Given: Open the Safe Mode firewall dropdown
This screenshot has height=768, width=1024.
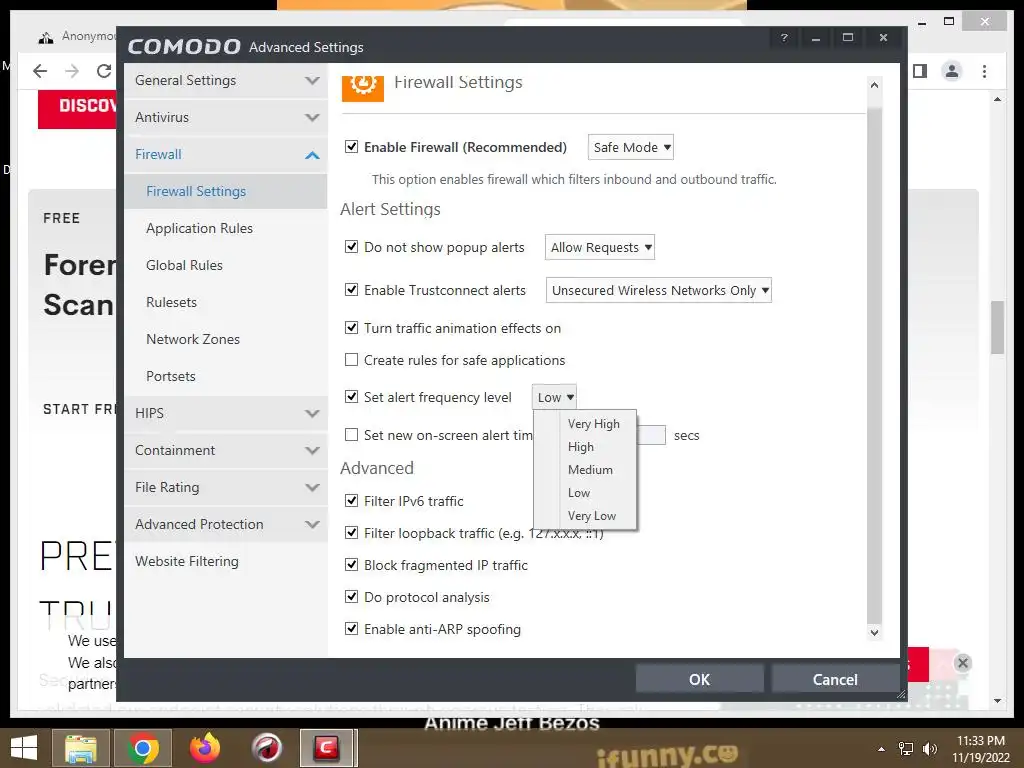Looking at the screenshot, I should coord(630,147).
